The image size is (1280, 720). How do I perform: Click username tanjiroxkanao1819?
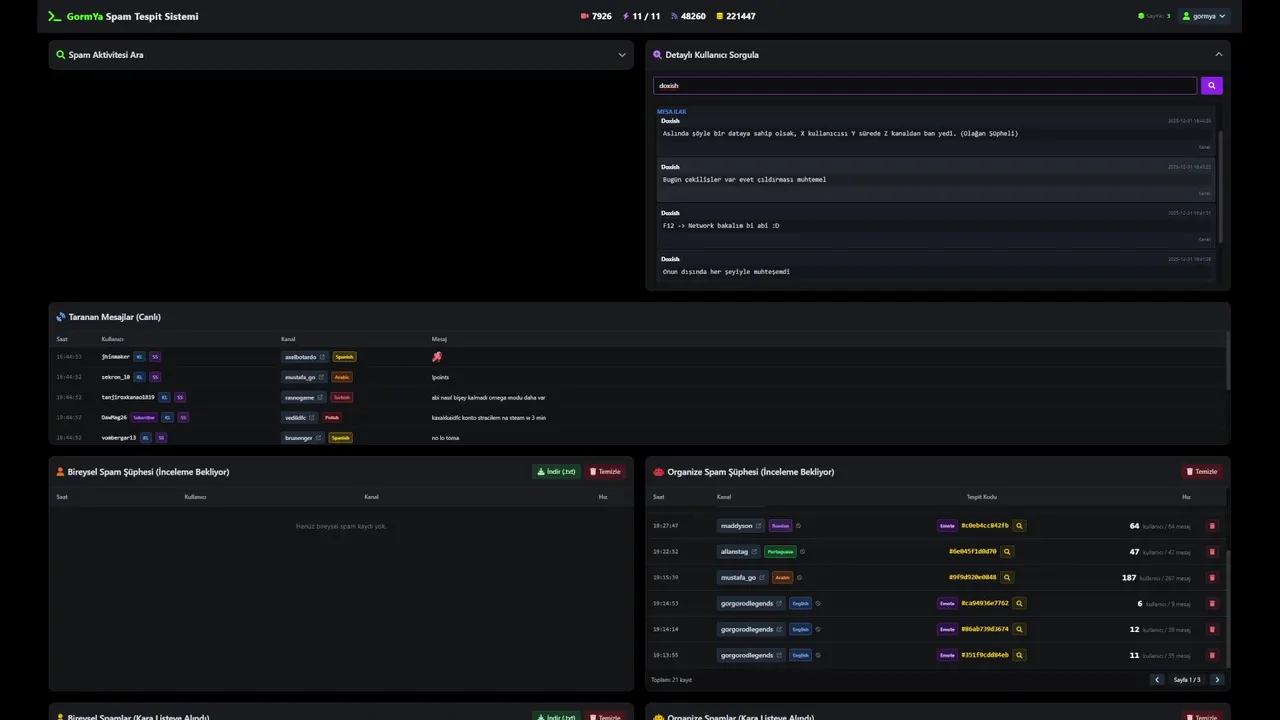[x=128, y=397]
